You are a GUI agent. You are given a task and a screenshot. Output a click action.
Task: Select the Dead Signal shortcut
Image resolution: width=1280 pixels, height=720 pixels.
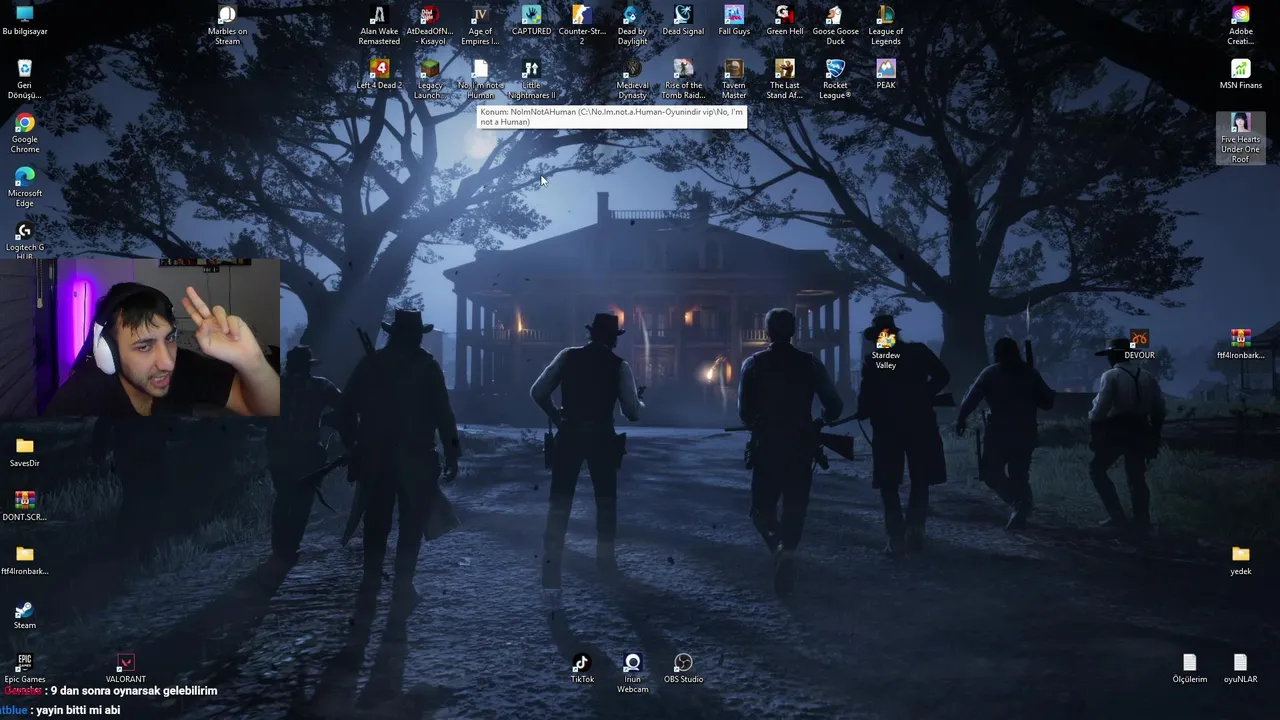pyautogui.click(x=683, y=20)
